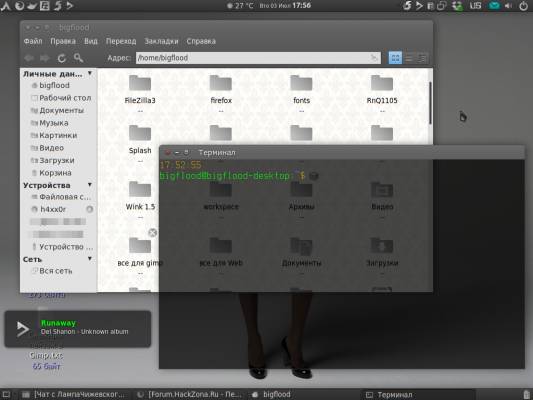This screenshot has height=400, width=533.
Task: Click show desktop icon in bottom panel
Action: [6, 395]
